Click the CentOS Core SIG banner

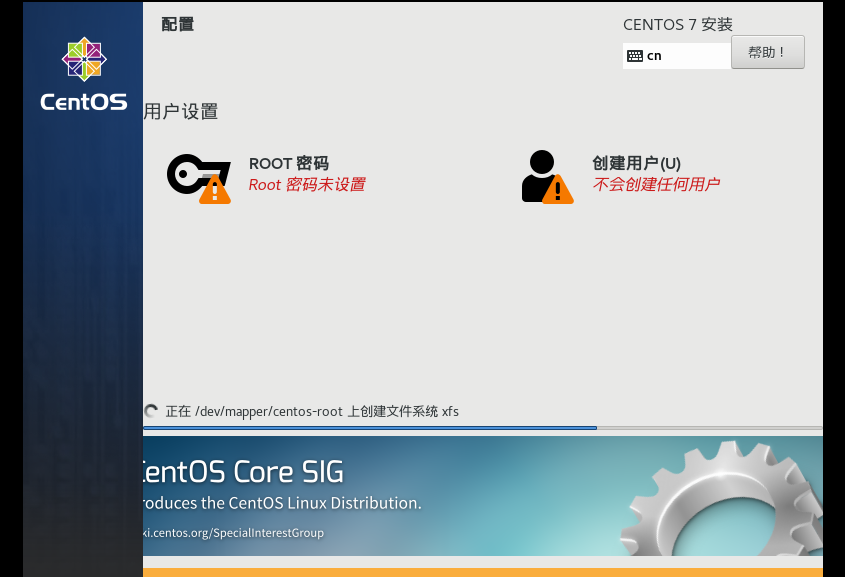pos(483,496)
